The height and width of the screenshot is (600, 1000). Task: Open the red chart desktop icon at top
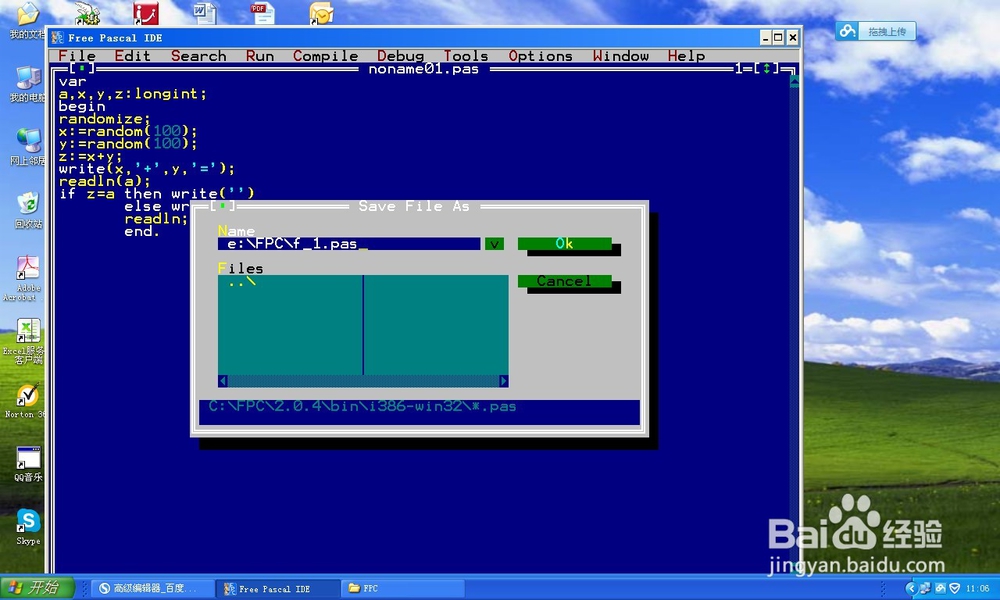tap(146, 13)
